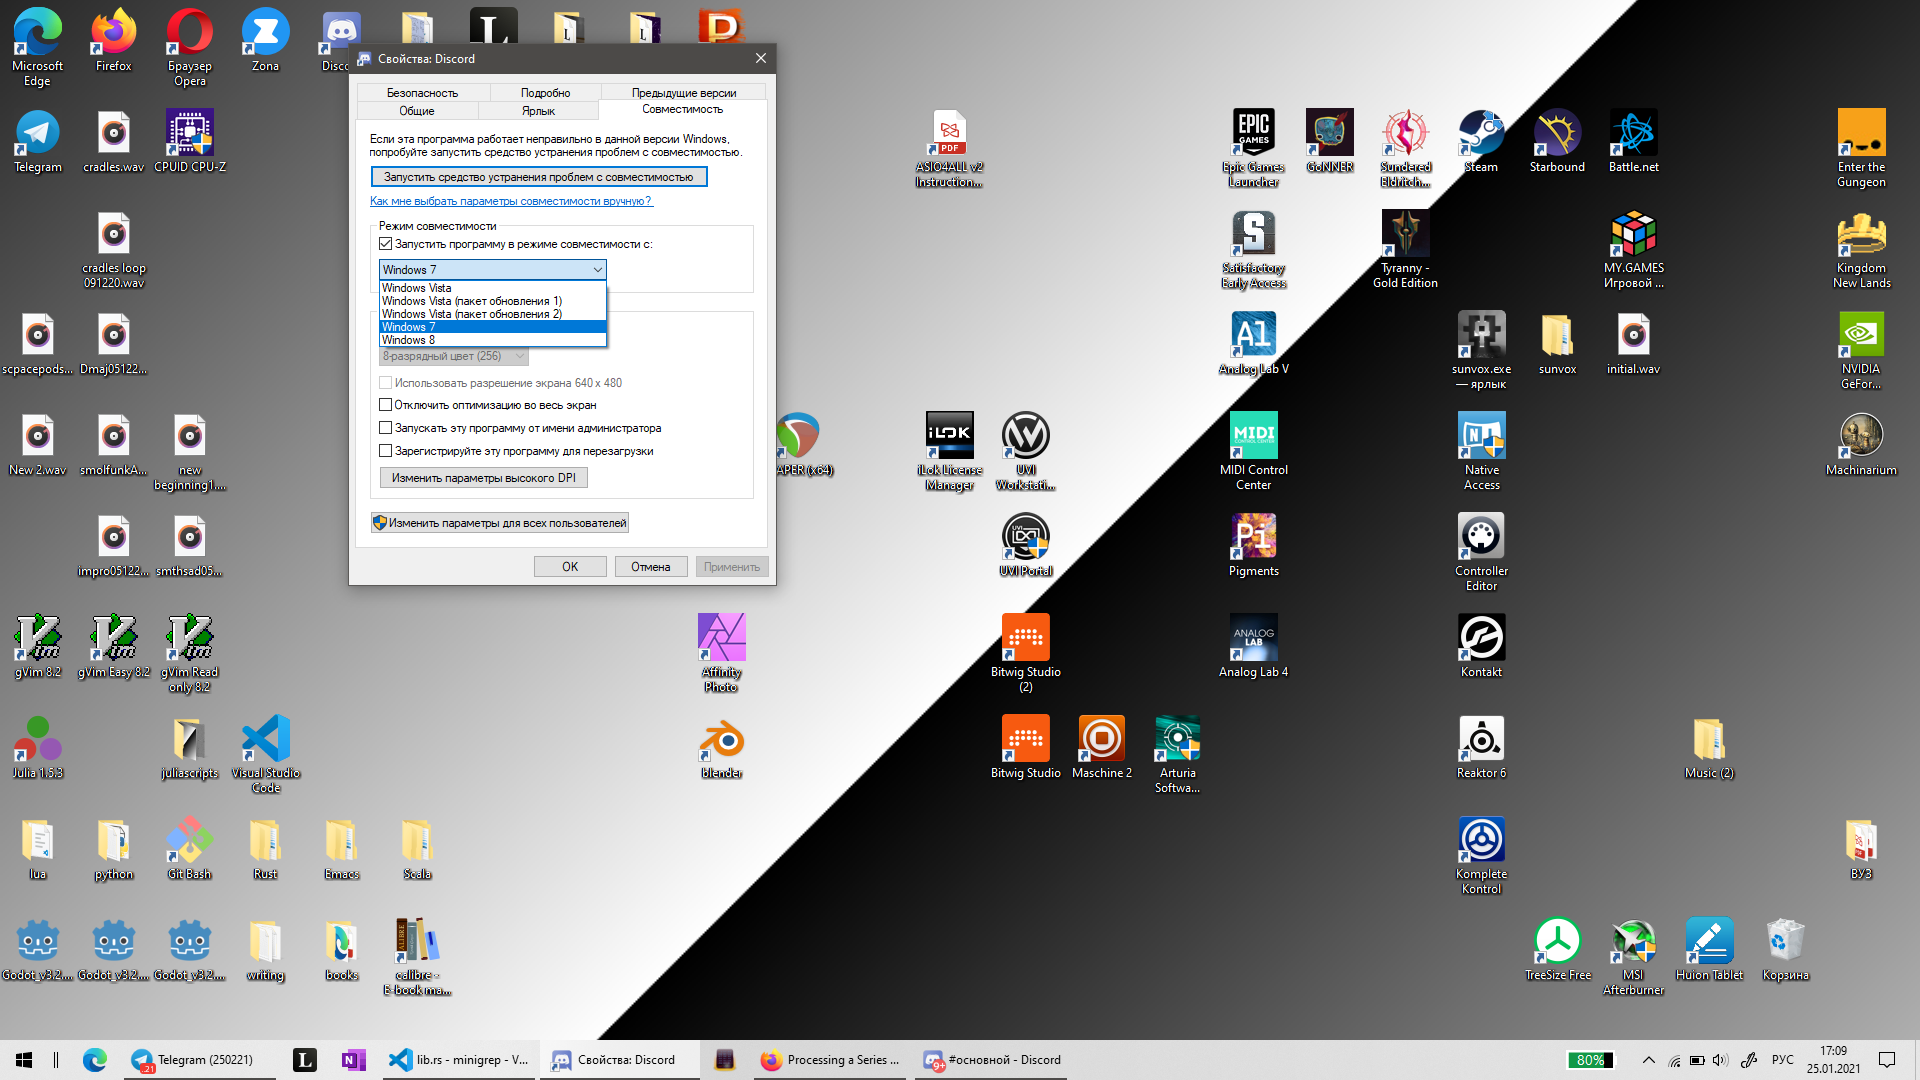Launch Blender desktop icon
This screenshot has height=1080, width=1920.
coord(721,748)
